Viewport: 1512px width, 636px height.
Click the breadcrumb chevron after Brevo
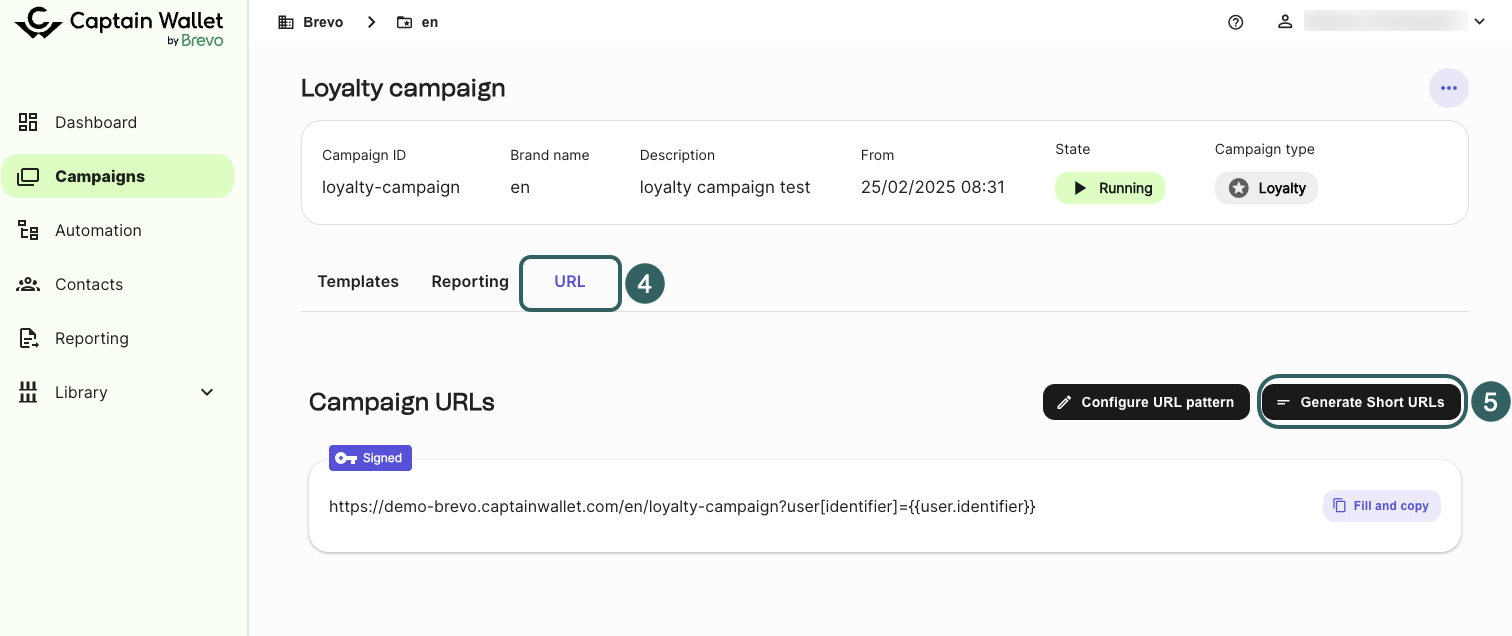[371, 22]
